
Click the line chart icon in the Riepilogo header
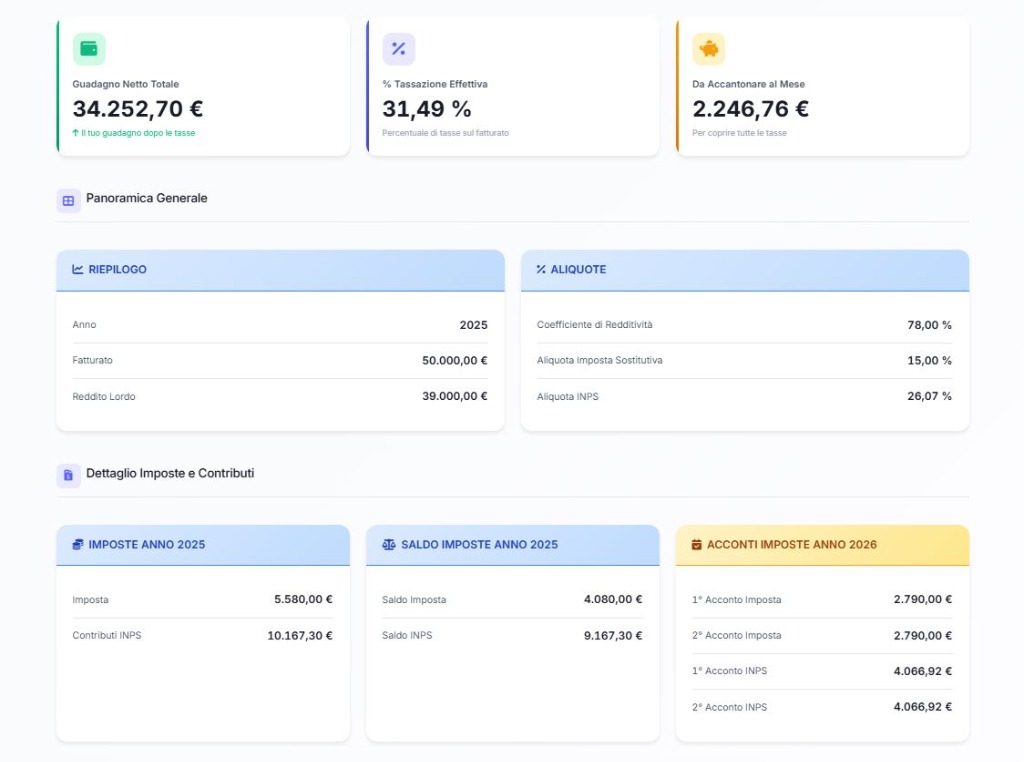pos(78,269)
